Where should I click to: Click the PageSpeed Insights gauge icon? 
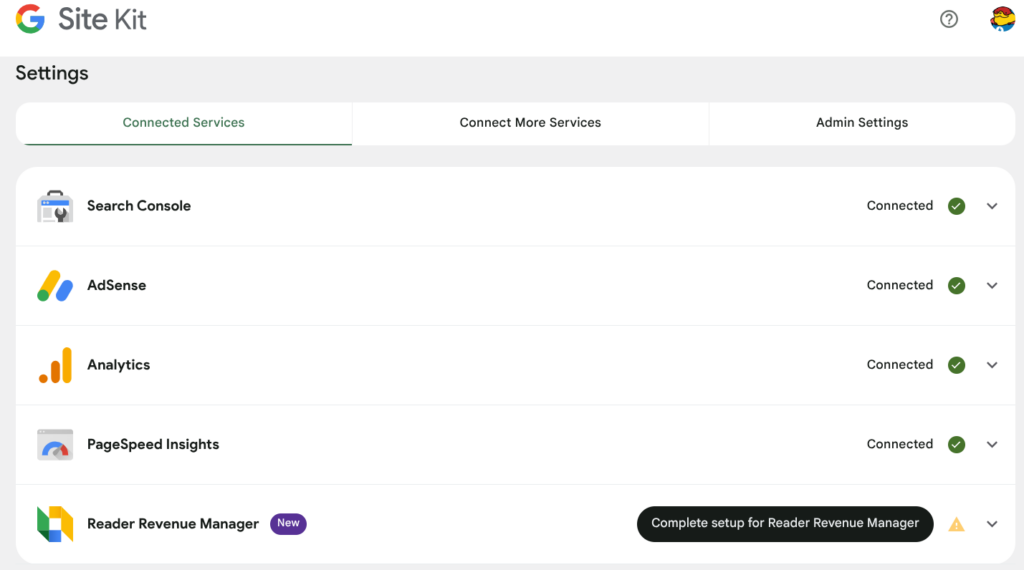click(55, 445)
